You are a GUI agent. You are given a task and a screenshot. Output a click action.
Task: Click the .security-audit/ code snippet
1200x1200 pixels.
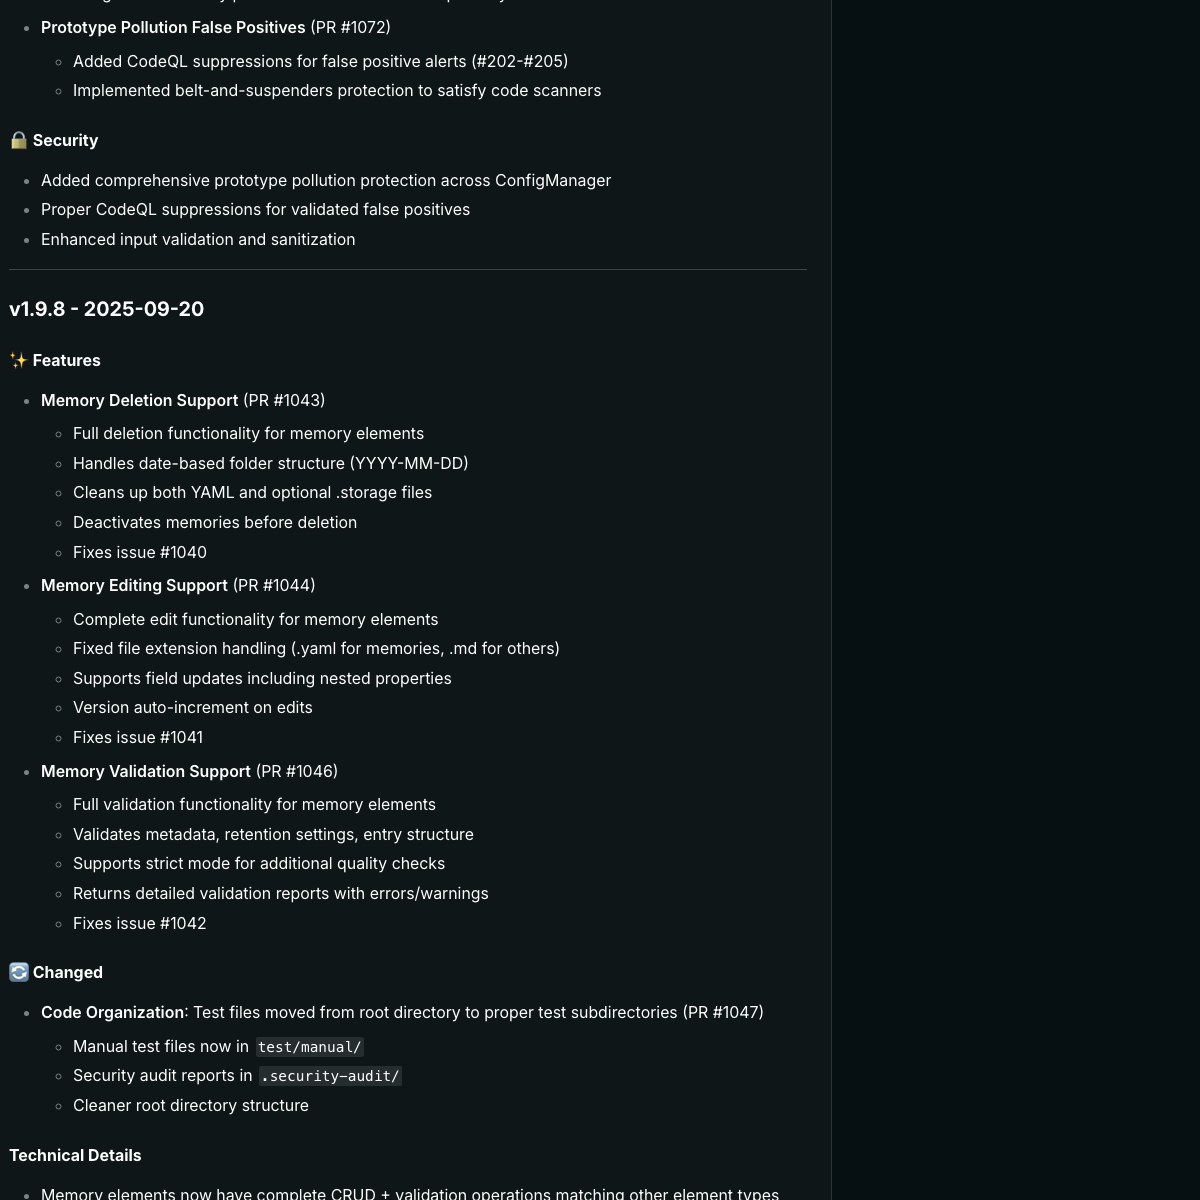tap(330, 1076)
